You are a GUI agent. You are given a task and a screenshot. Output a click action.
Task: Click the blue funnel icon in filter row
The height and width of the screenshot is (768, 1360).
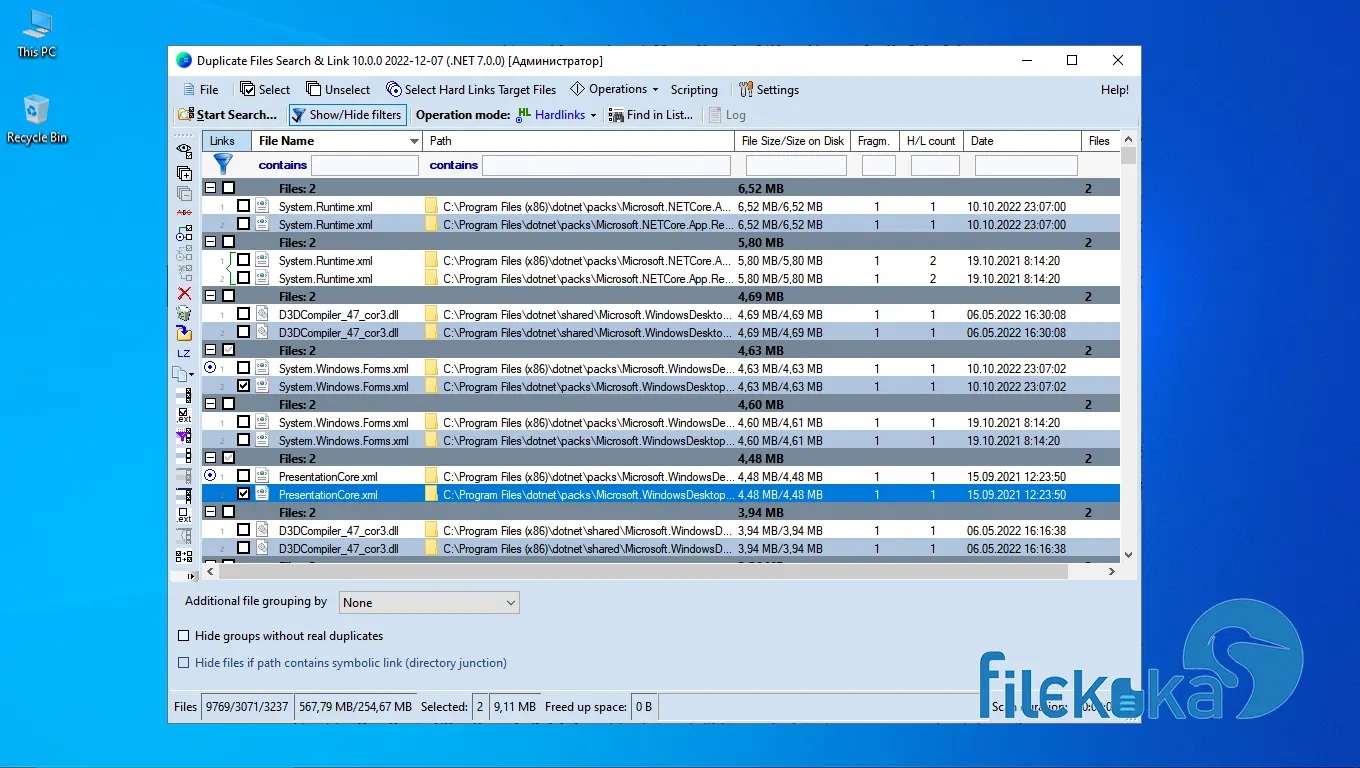pyautogui.click(x=223, y=164)
